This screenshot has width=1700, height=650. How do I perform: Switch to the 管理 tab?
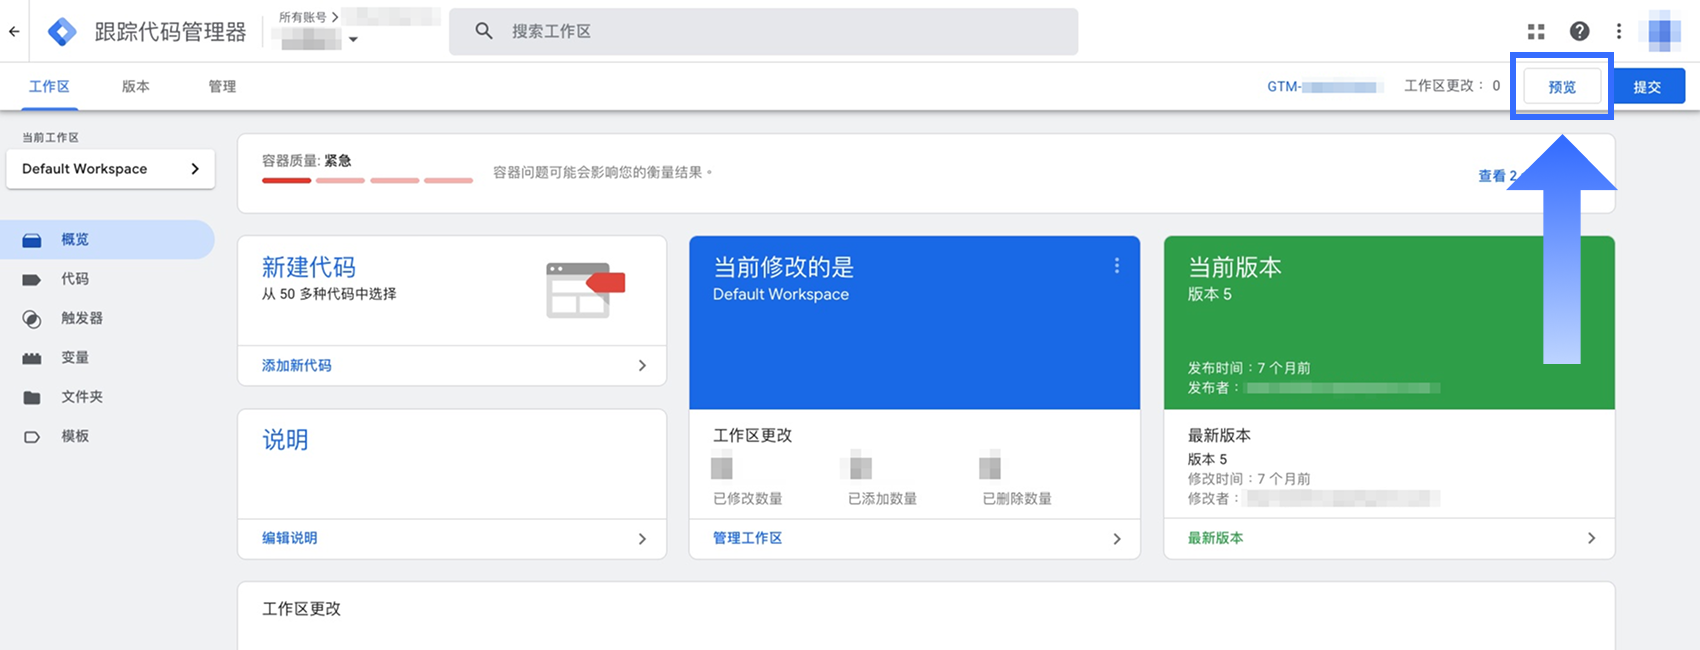pyautogui.click(x=222, y=87)
